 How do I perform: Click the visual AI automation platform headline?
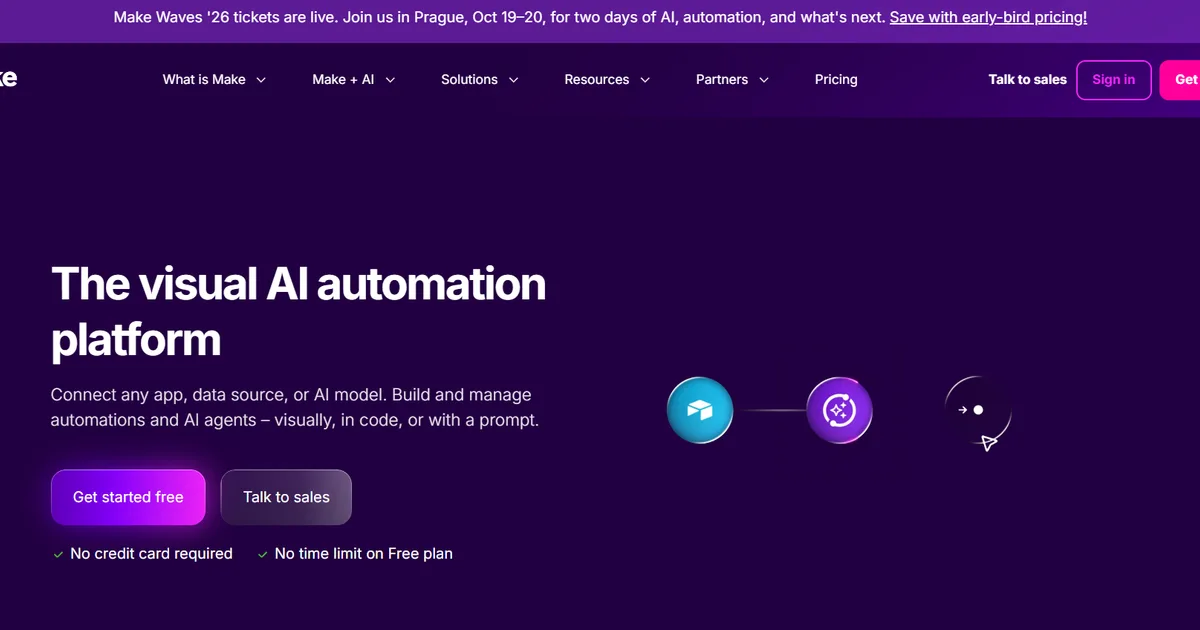[298, 311]
